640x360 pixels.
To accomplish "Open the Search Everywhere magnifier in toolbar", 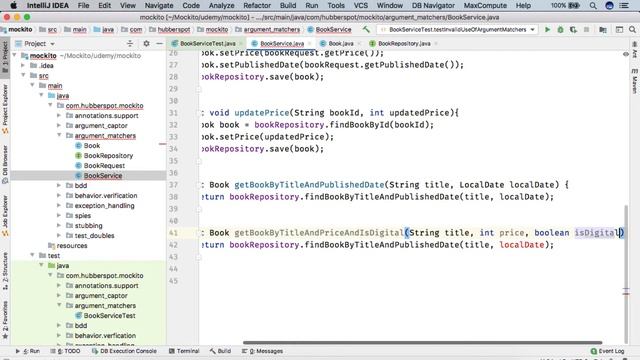I will [632, 29].
